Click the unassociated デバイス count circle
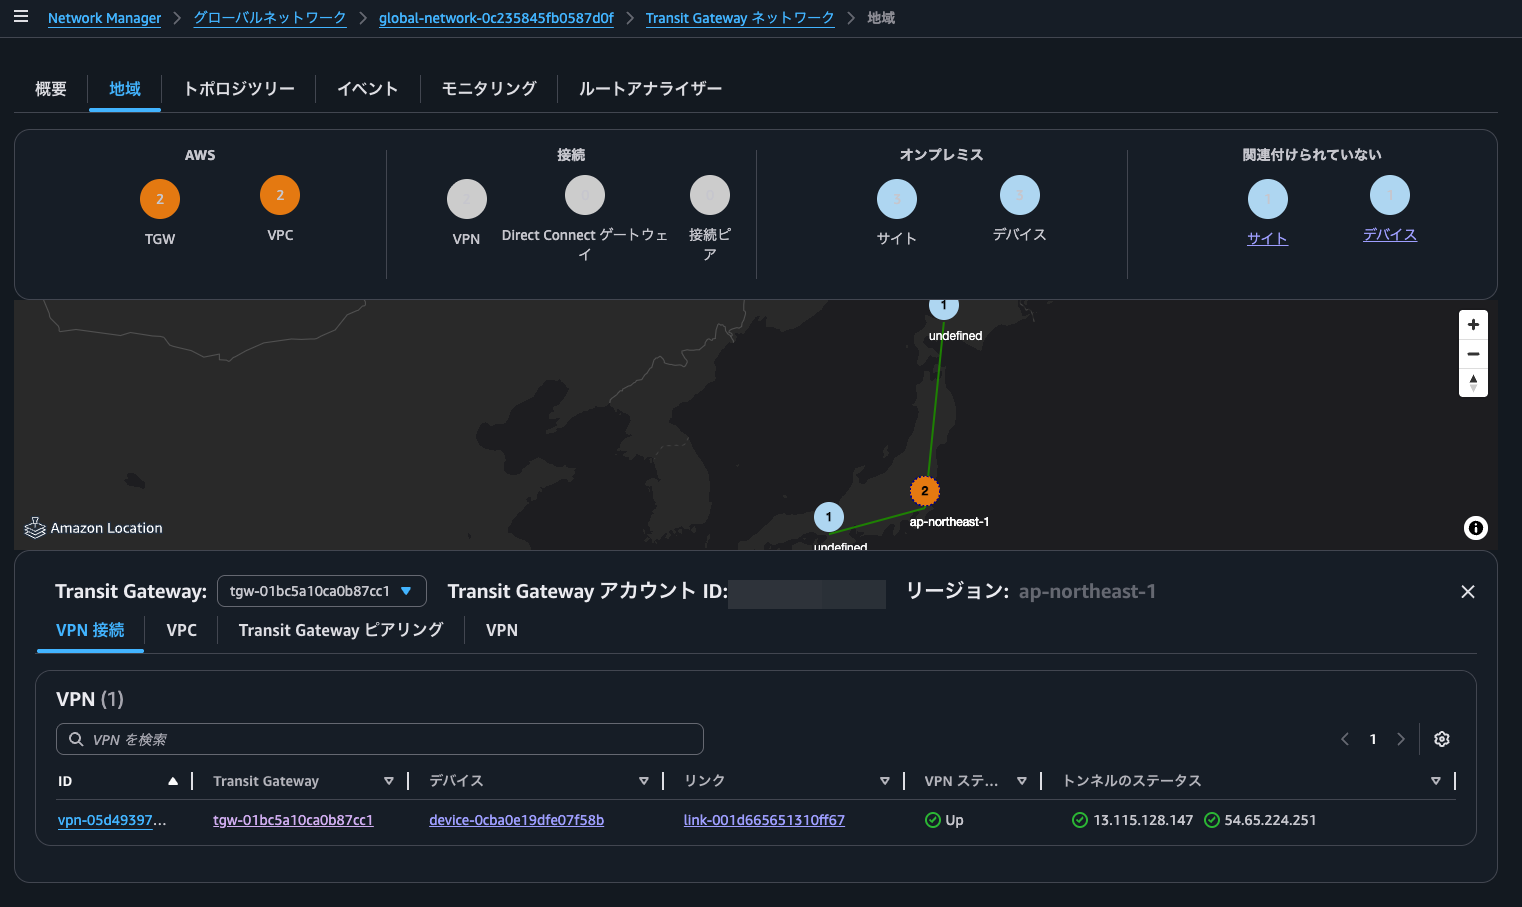 pyautogui.click(x=1390, y=195)
